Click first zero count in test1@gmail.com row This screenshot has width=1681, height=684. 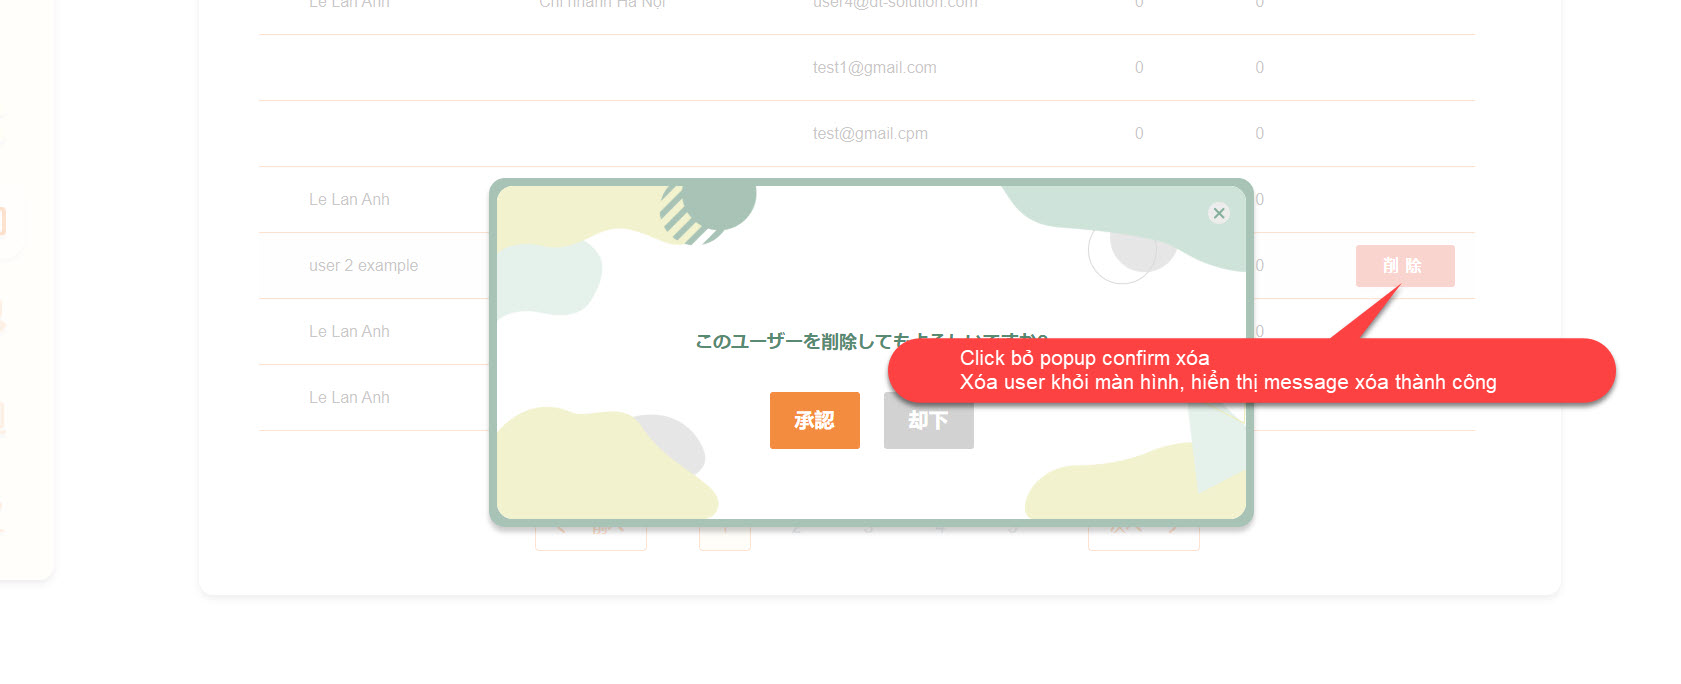pos(1138,68)
